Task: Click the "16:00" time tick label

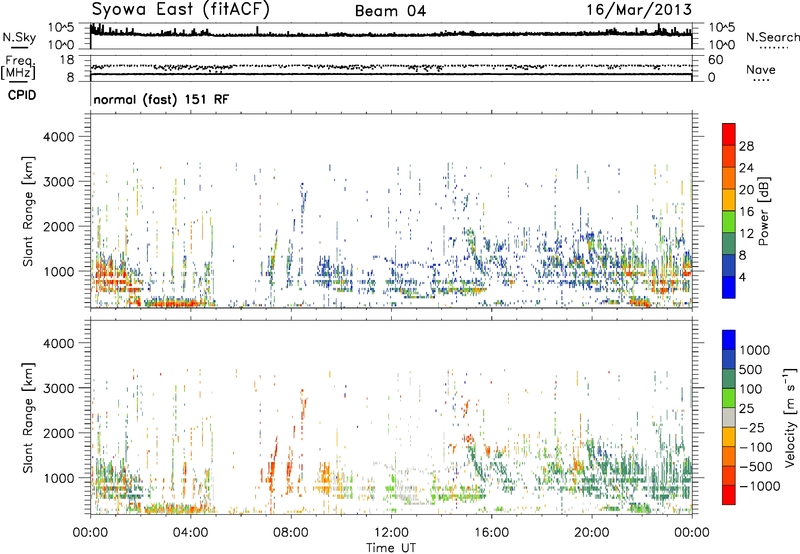Action: point(491,533)
